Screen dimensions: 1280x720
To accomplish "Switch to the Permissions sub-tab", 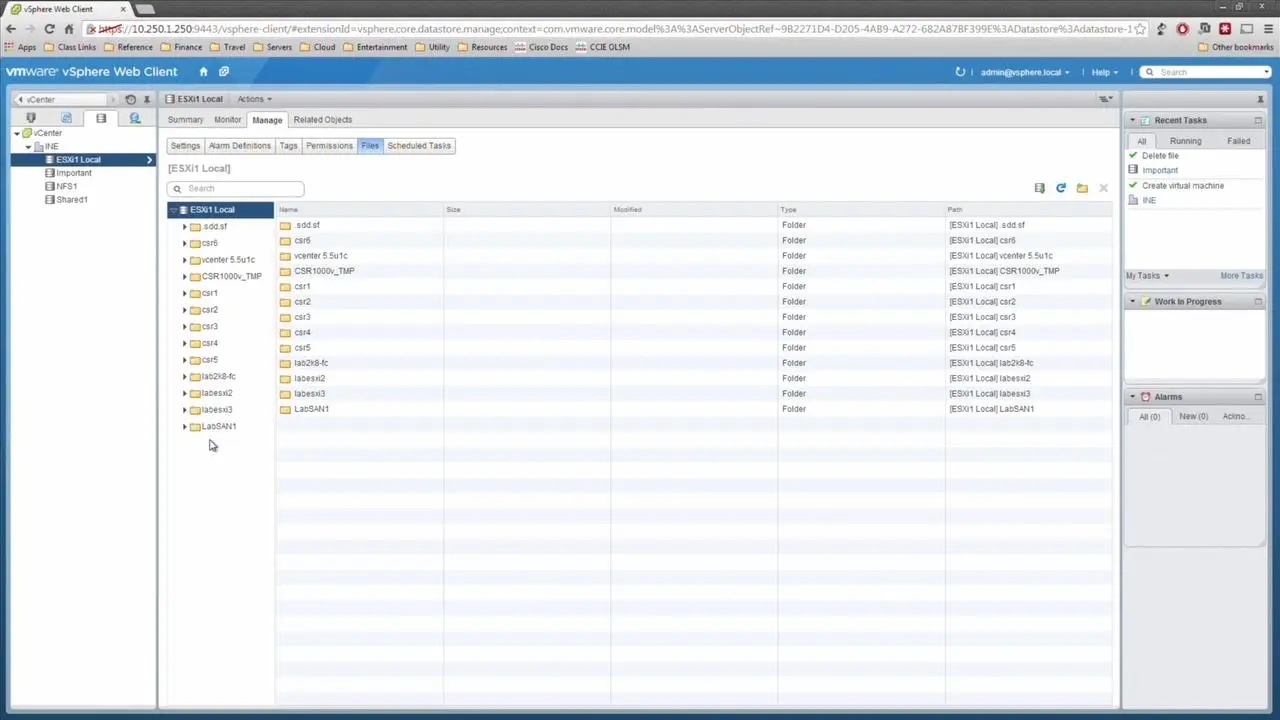I will click(329, 146).
